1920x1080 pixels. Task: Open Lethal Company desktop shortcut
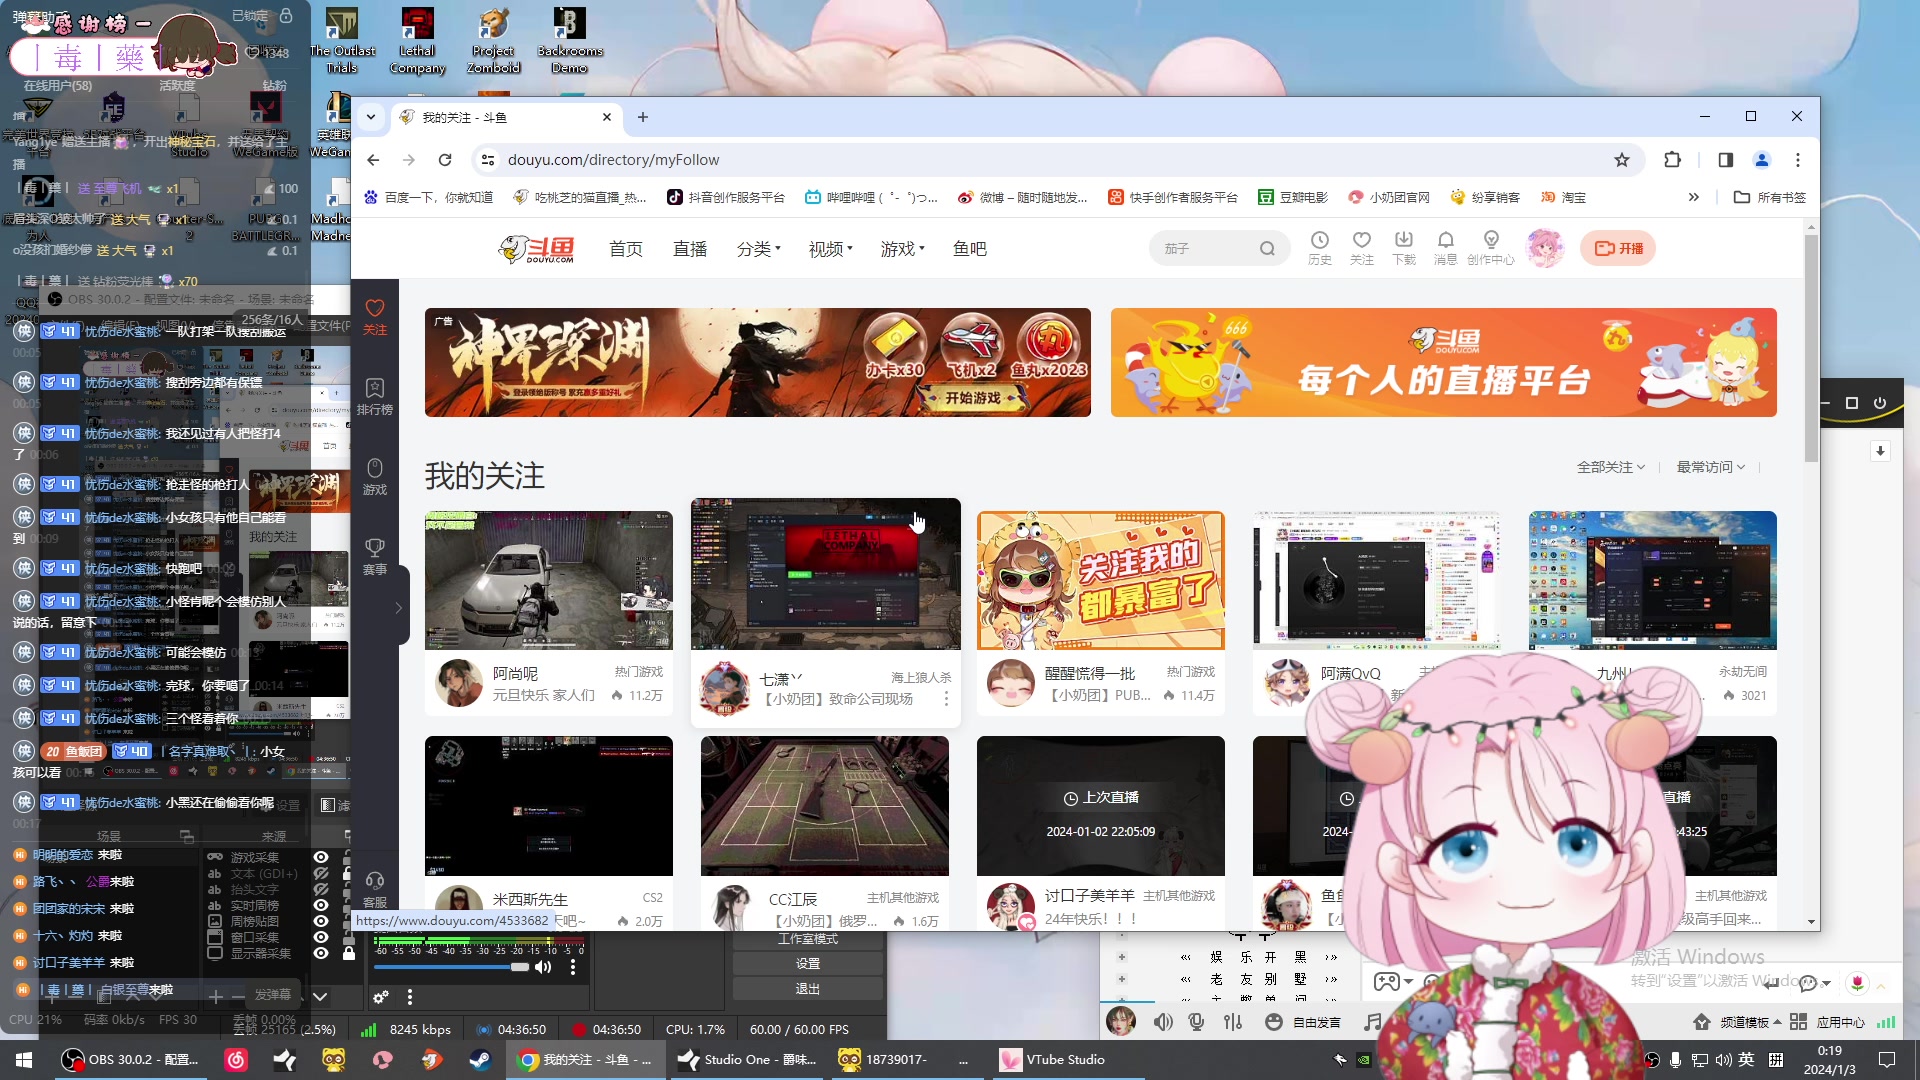pyautogui.click(x=417, y=41)
